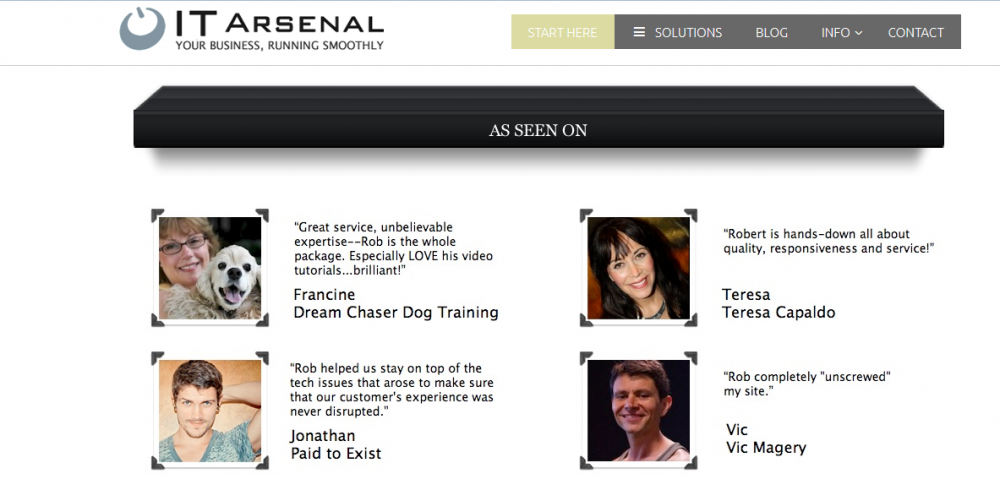Click Jonathan's testimonial photo
This screenshot has height=501, width=1000.
pos(210,410)
